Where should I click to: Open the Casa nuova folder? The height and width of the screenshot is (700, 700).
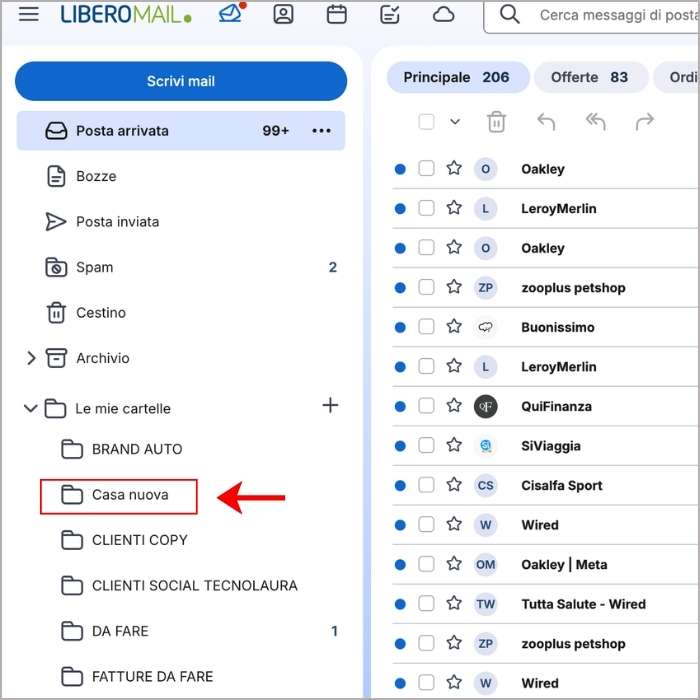(x=181, y=495)
